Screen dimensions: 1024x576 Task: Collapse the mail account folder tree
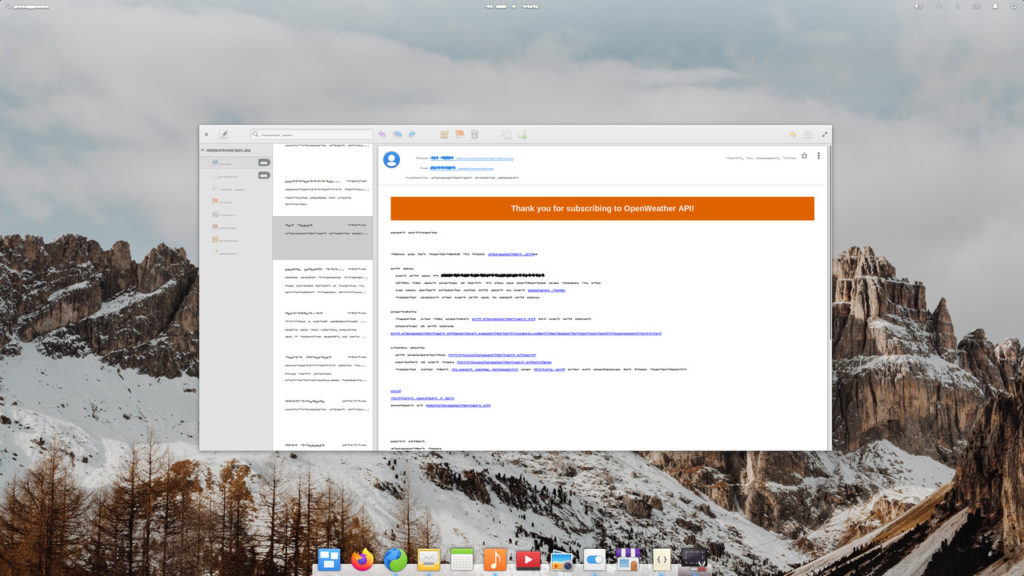(x=202, y=150)
